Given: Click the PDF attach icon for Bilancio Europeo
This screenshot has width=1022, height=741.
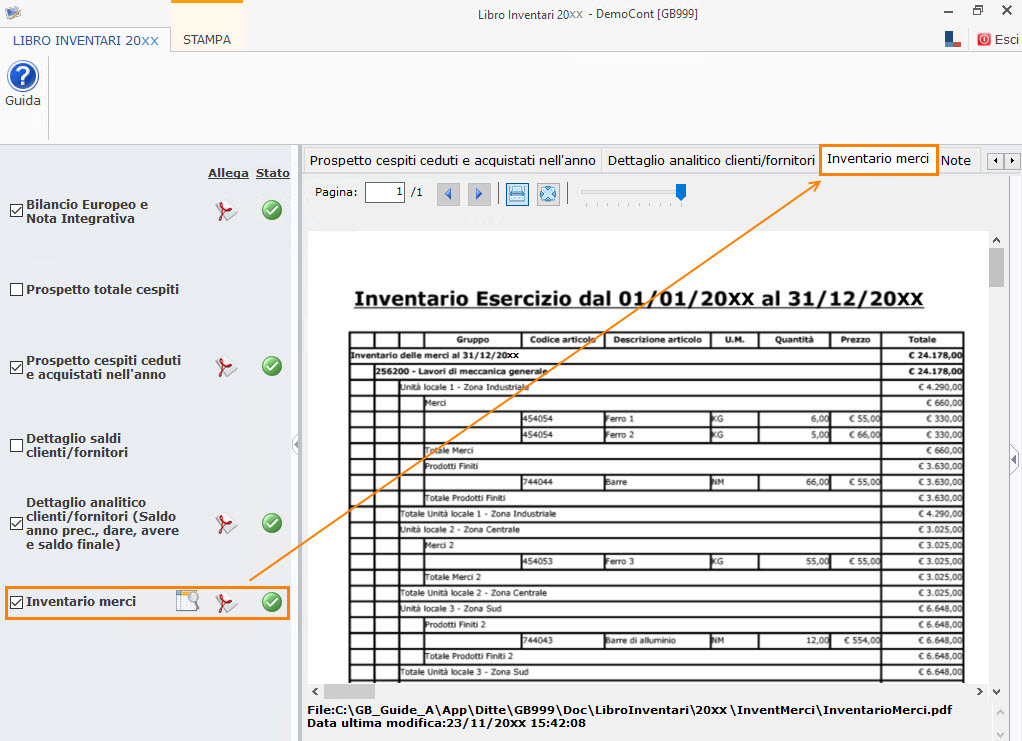Looking at the screenshot, I should 228,211.
